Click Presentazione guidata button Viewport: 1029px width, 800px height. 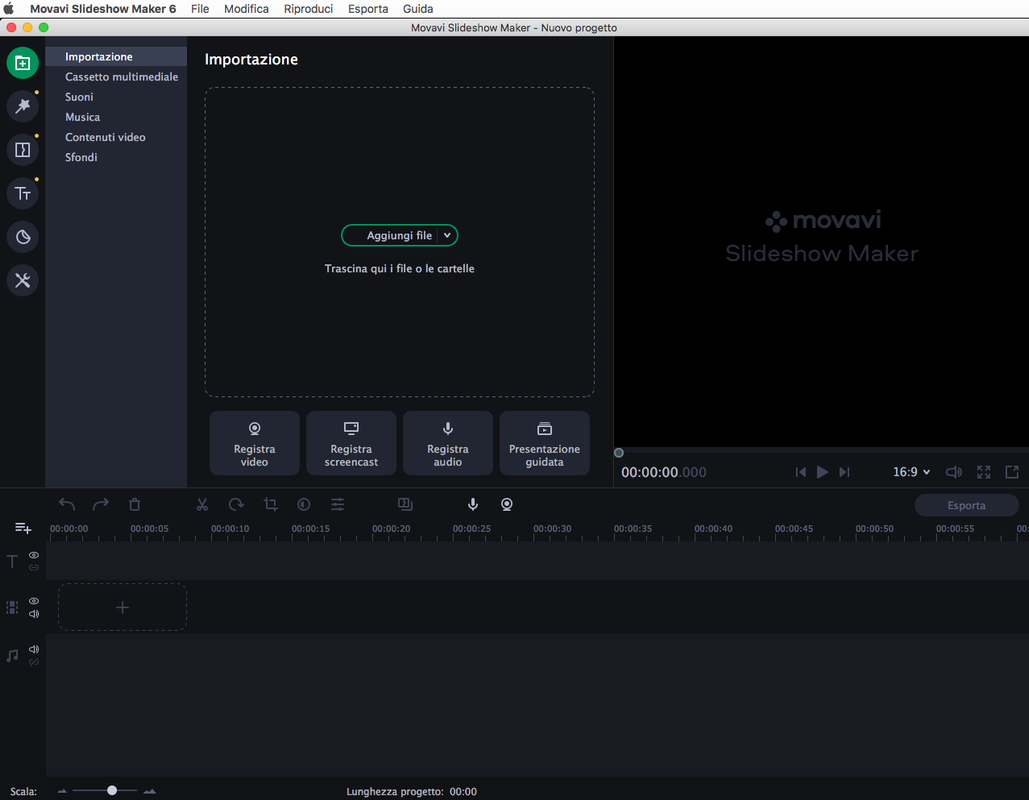pos(545,443)
